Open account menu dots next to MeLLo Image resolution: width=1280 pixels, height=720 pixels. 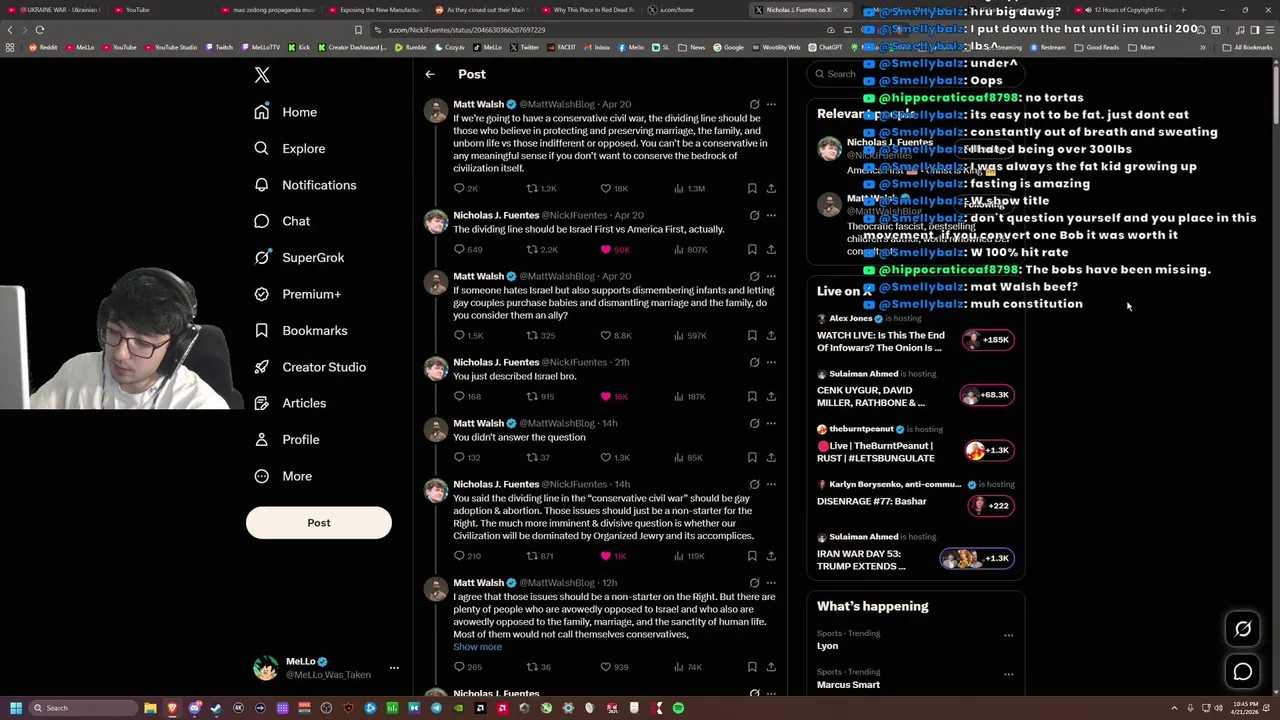(x=394, y=668)
